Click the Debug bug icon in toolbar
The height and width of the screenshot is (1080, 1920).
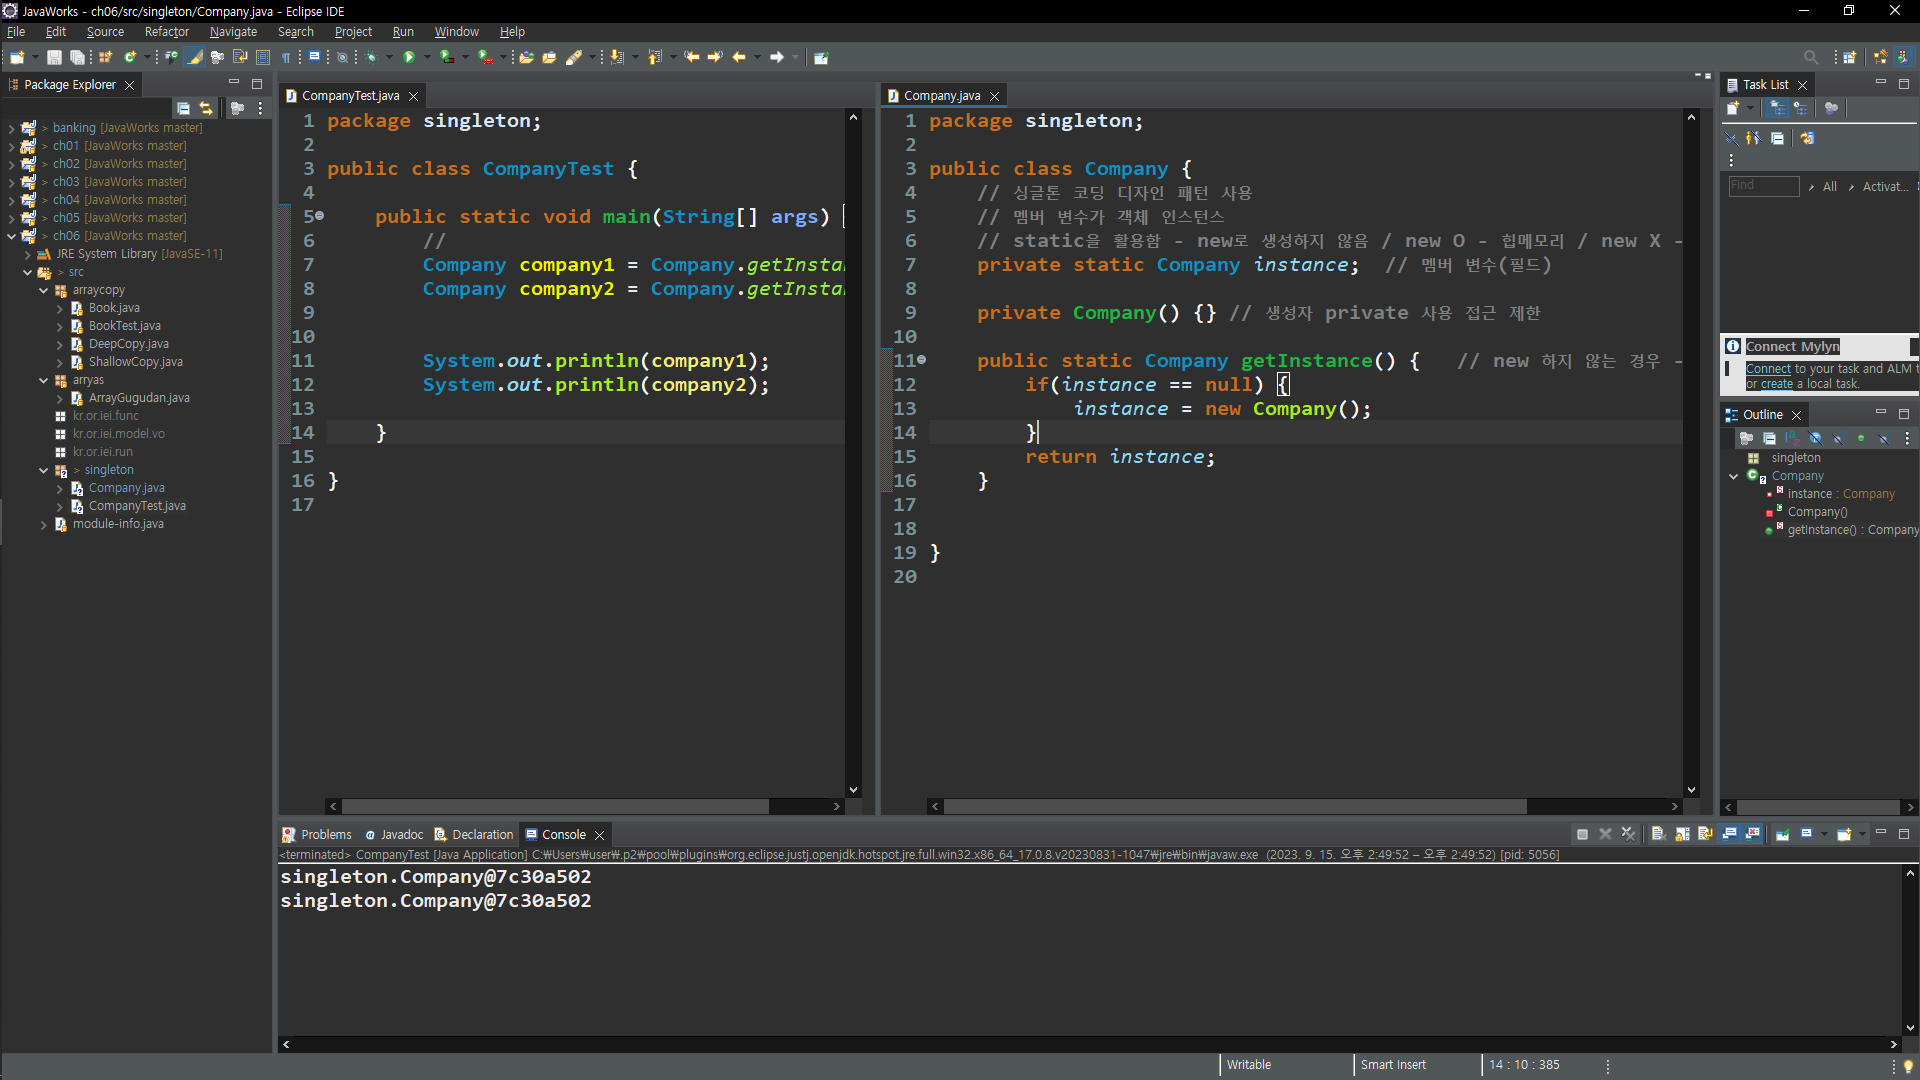click(371, 57)
